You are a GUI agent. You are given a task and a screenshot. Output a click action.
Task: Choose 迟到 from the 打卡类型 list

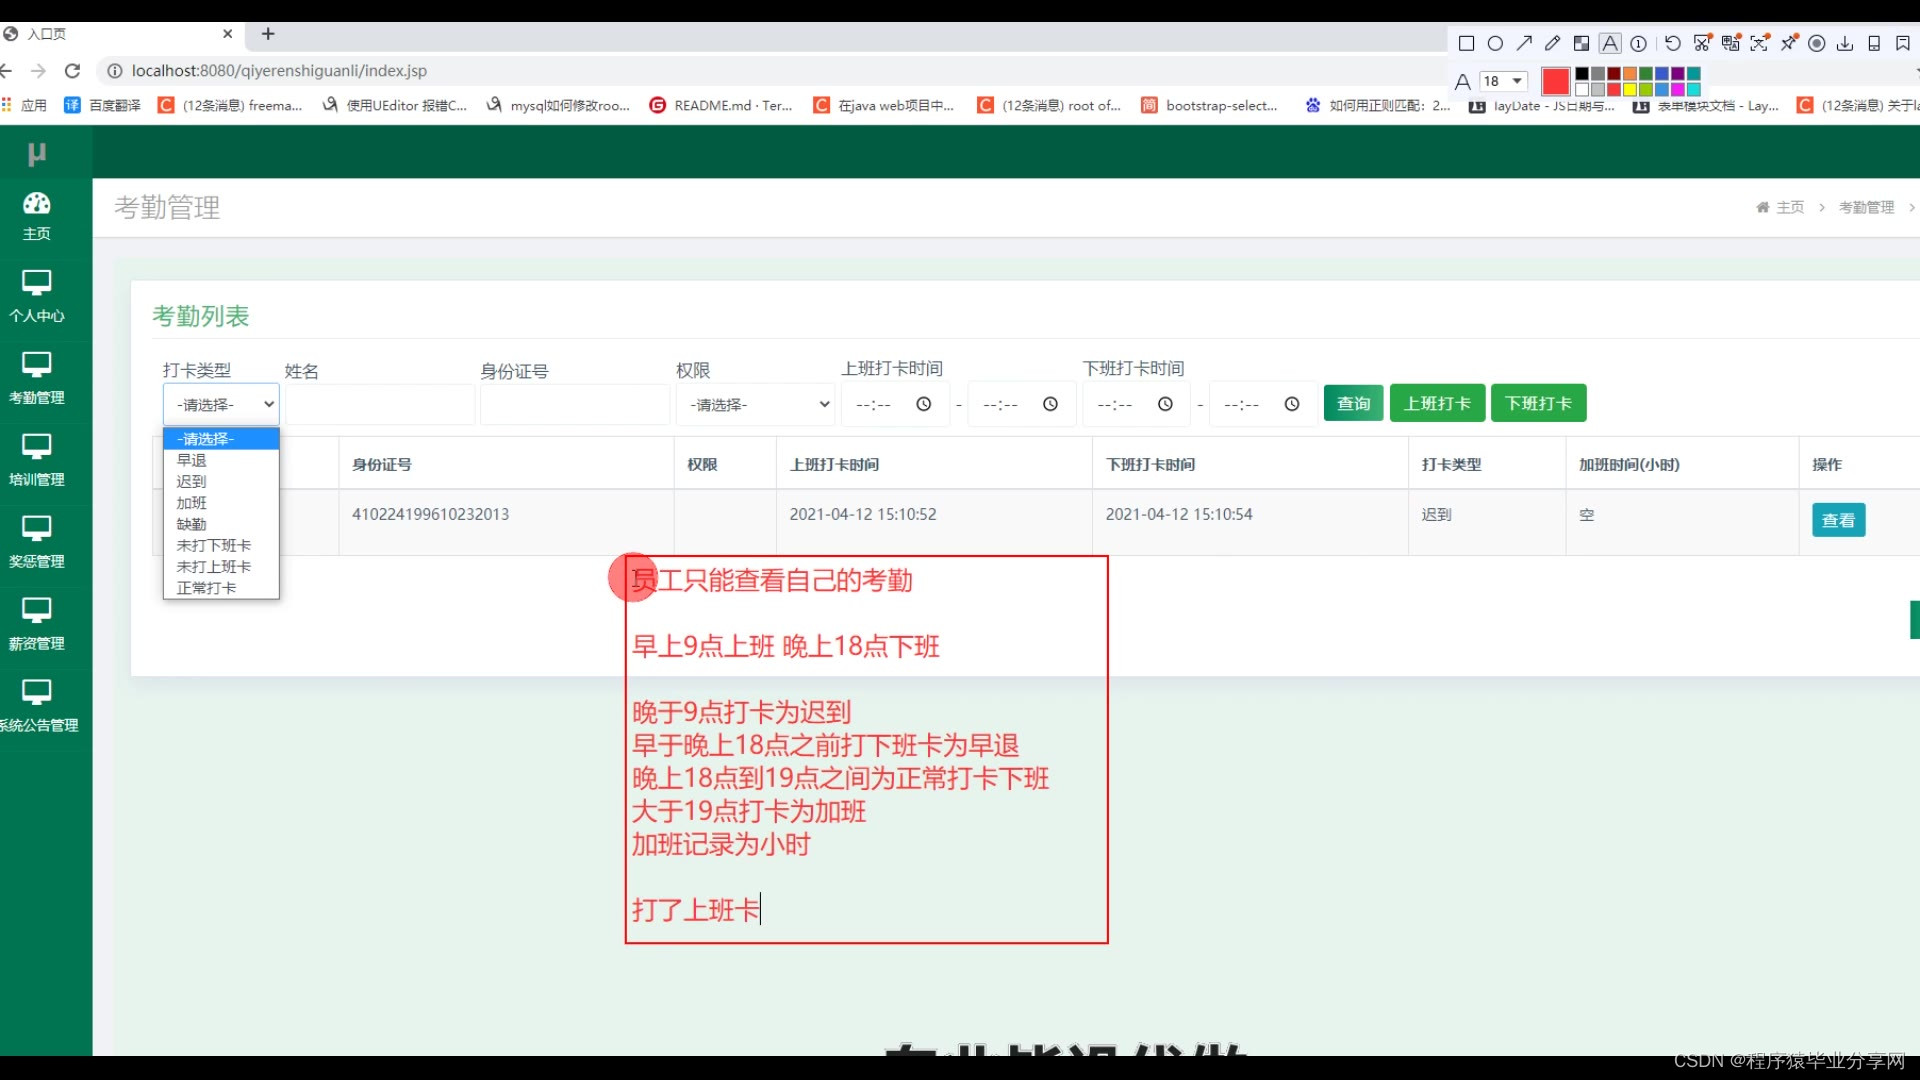(192, 481)
